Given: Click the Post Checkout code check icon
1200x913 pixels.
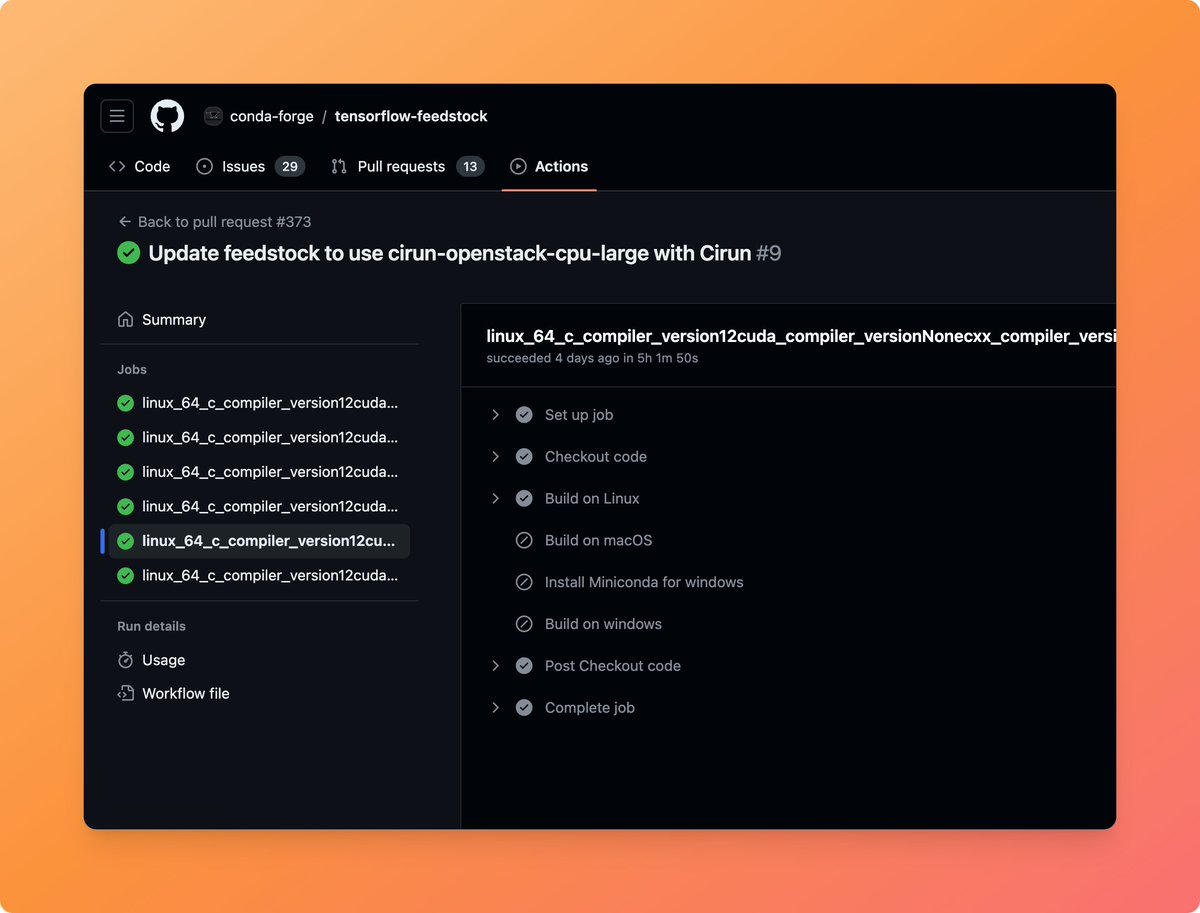Looking at the screenshot, I should (524, 665).
